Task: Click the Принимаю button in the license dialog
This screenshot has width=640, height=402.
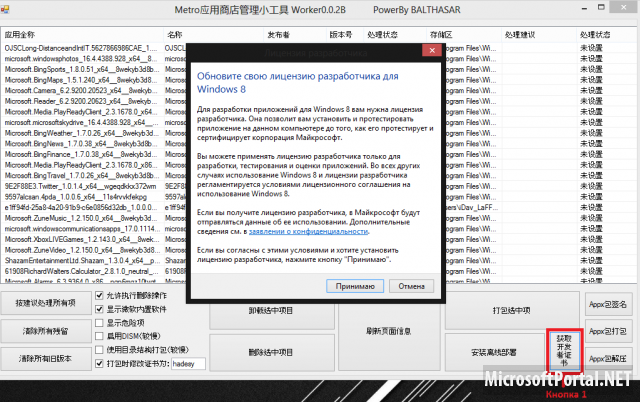Action: [x=355, y=286]
